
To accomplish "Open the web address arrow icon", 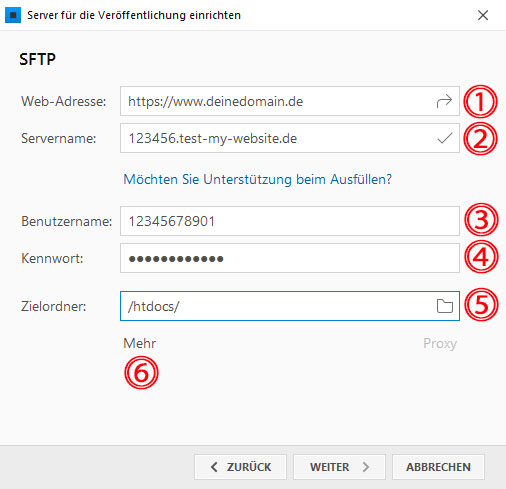I will [444, 101].
